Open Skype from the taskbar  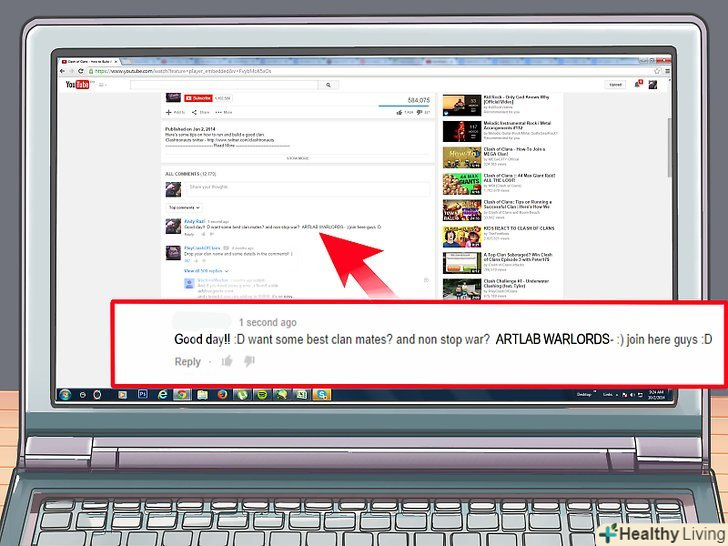[x=322, y=395]
